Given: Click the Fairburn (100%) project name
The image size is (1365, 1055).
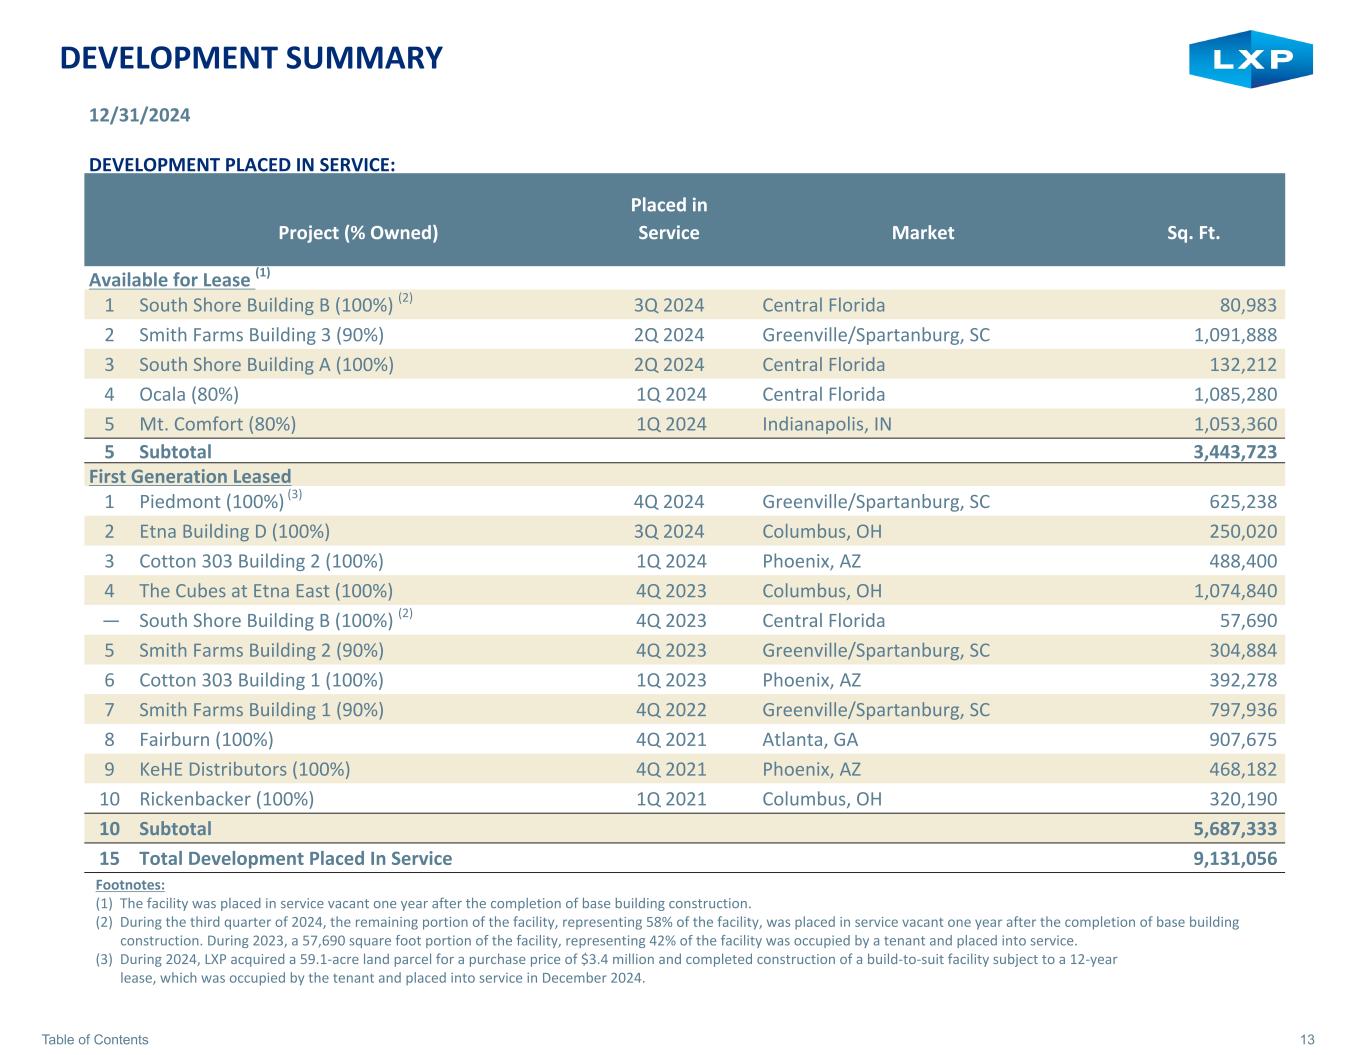Looking at the screenshot, I should pos(206,740).
